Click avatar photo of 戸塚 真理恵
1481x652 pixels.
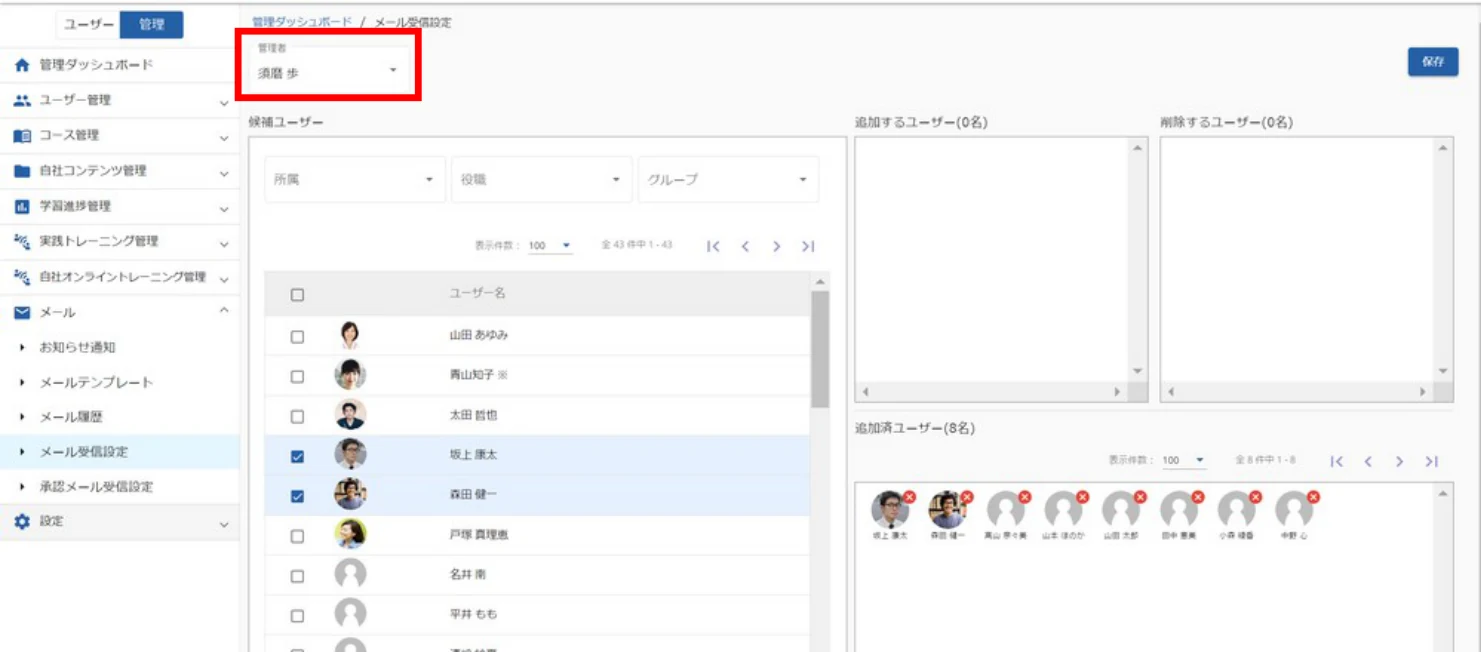350,535
